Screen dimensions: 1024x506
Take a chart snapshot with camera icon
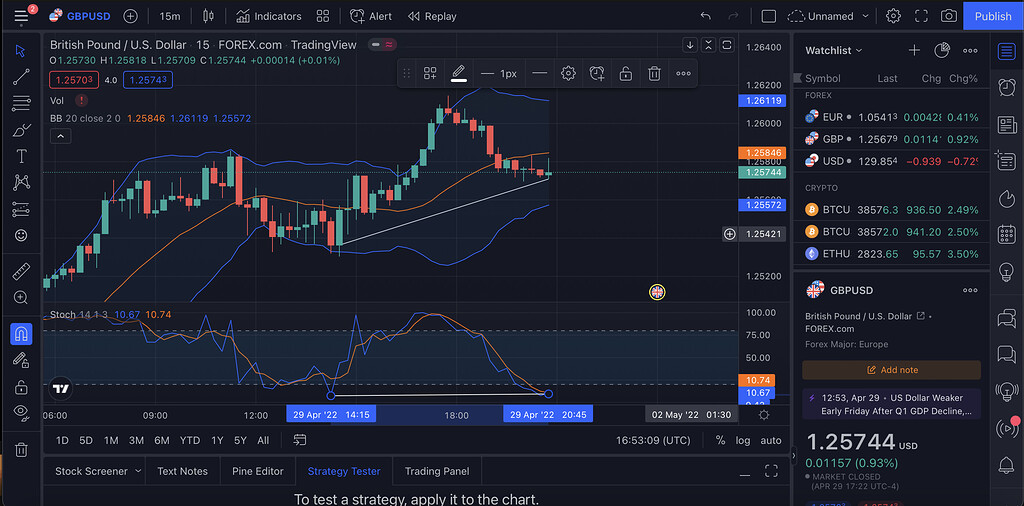tap(948, 16)
